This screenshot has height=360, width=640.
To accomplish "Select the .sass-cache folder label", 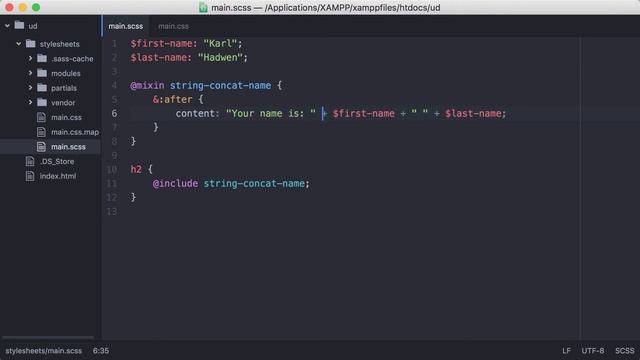I will coord(72,59).
